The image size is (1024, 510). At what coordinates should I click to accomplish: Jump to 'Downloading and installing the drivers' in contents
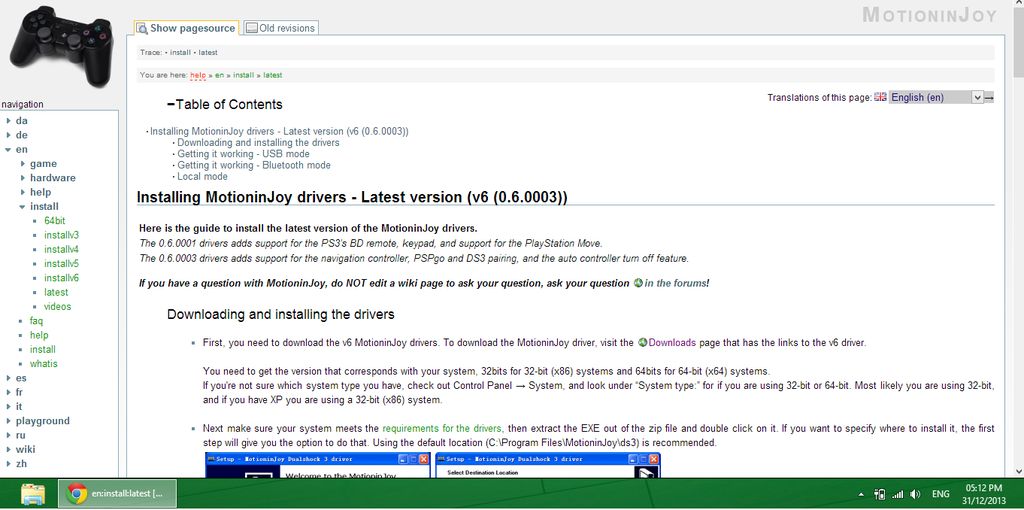[x=258, y=142]
